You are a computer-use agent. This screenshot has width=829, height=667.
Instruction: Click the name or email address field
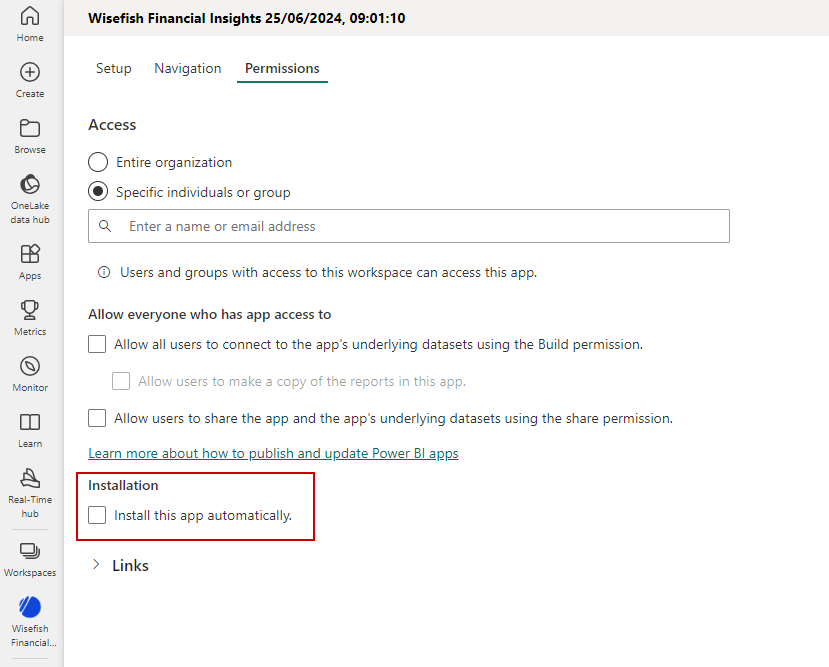click(x=420, y=226)
